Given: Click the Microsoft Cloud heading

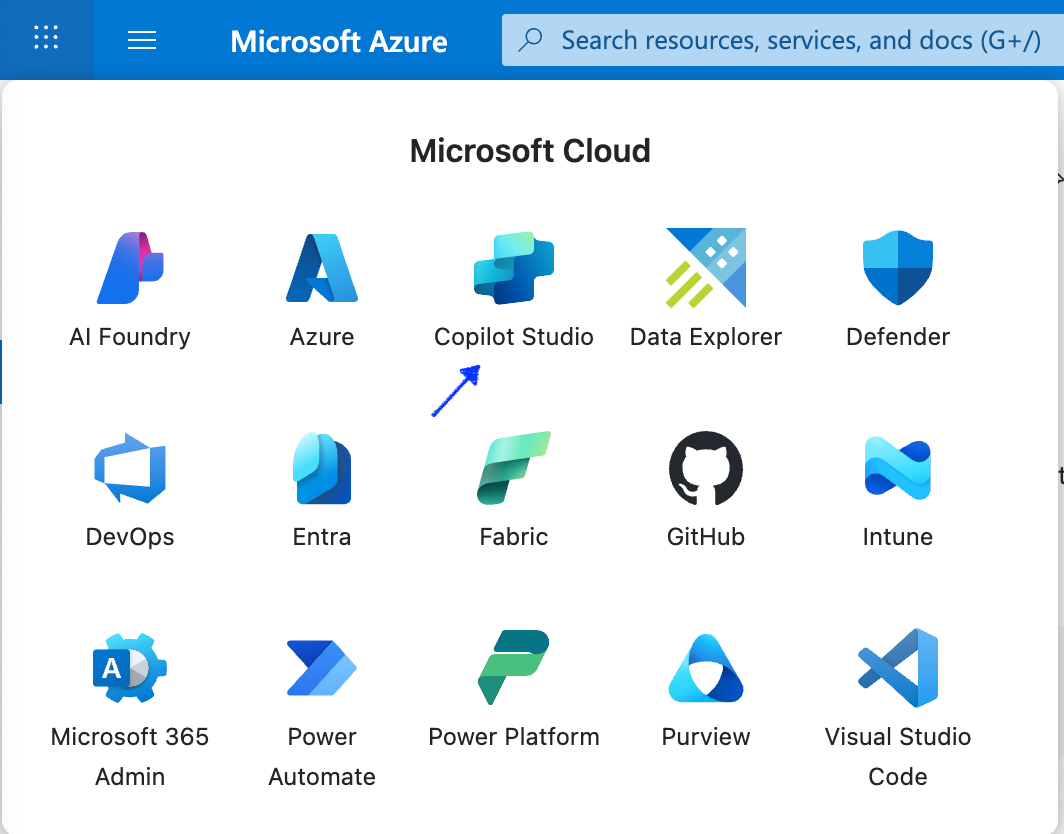Looking at the screenshot, I should pyautogui.click(x=530, y=151).
